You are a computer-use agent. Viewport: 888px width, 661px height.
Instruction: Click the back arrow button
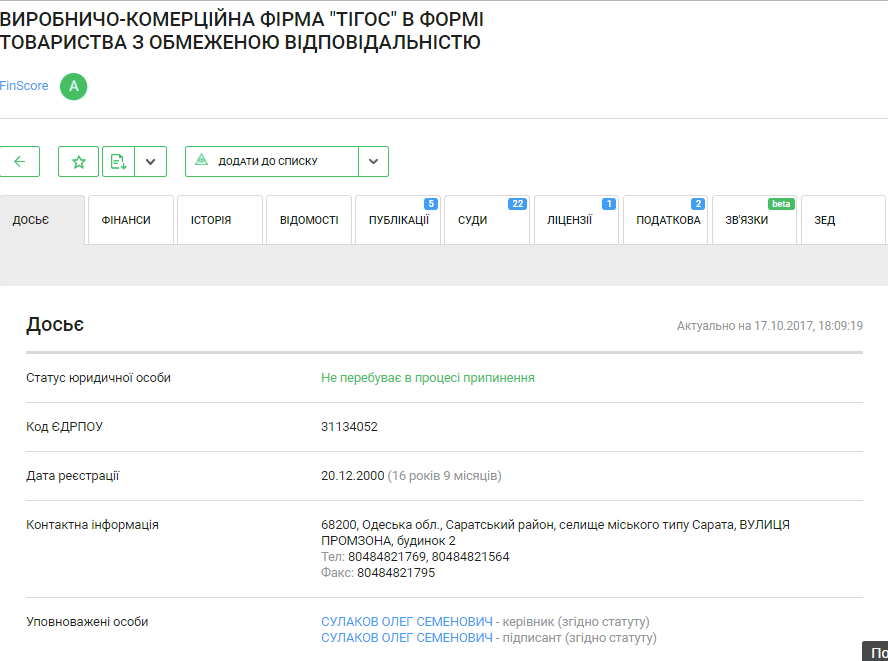(19, 161)
